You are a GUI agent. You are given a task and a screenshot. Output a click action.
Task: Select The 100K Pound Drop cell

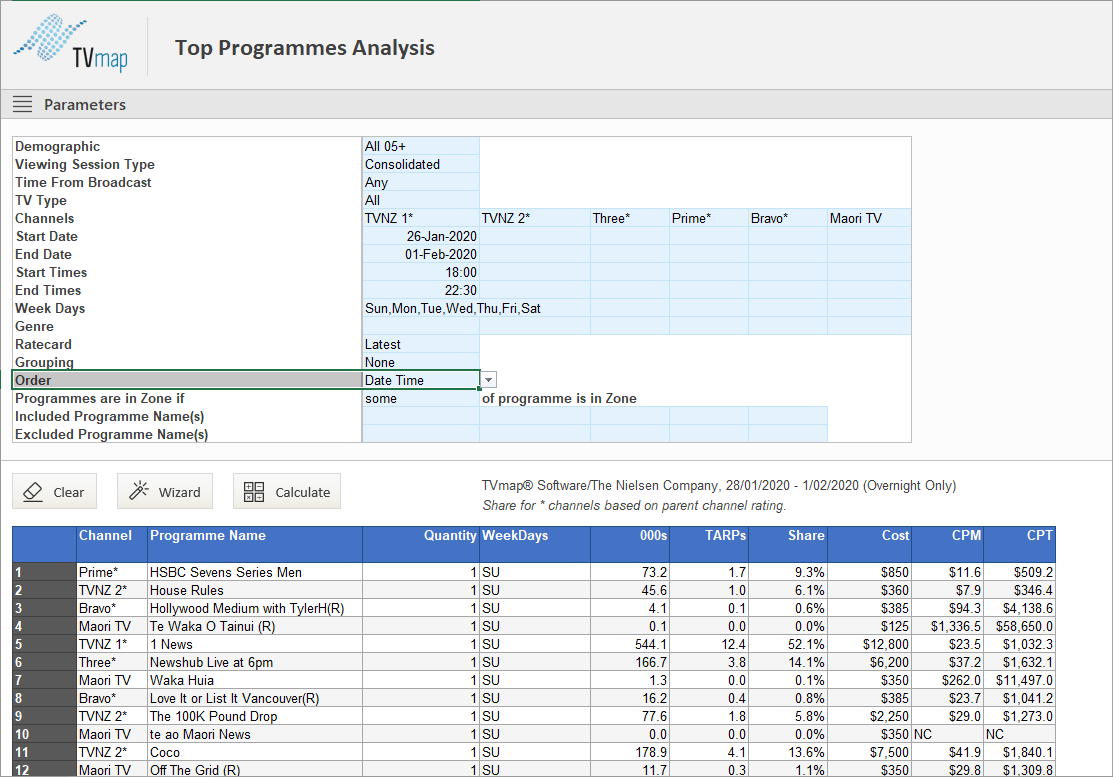point(255,717)
